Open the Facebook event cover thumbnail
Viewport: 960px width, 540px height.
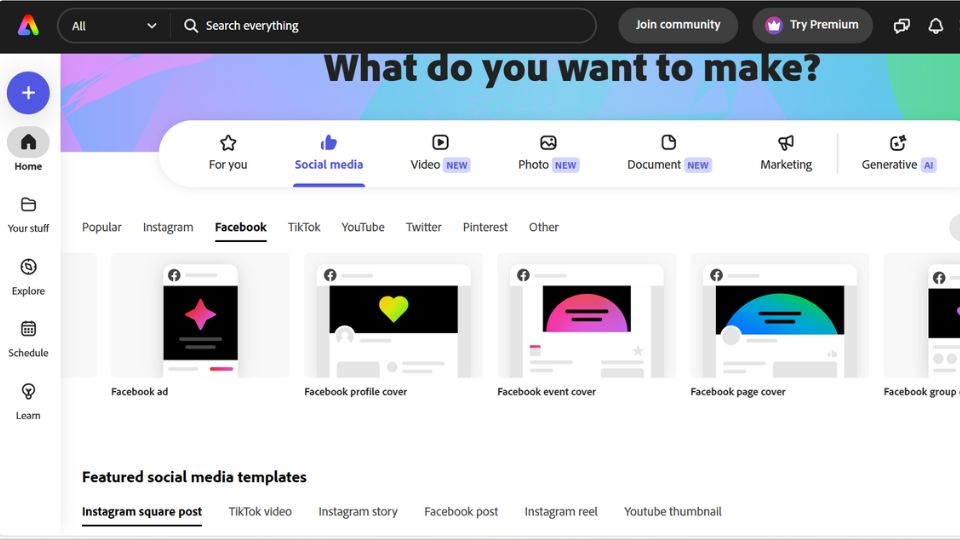click(587, 315)
